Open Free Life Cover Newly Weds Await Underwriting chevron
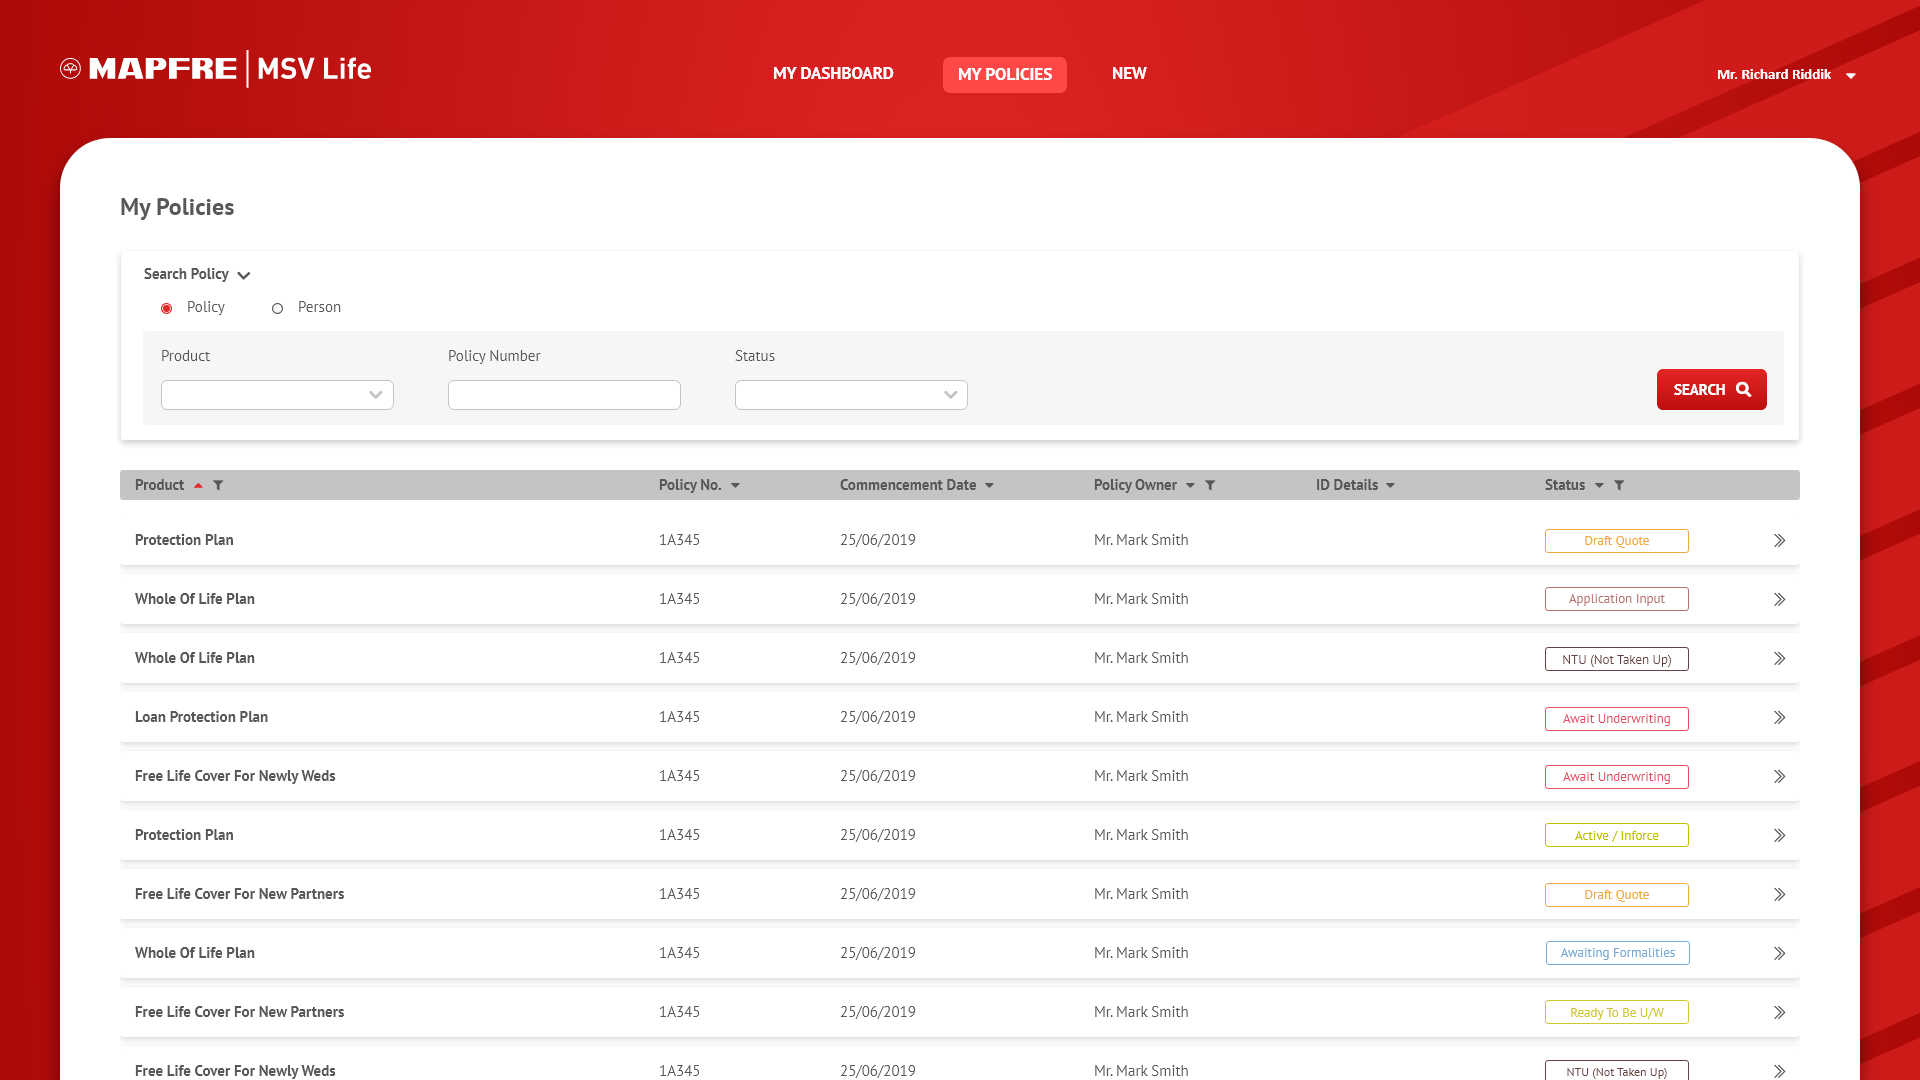The width and height of the screenshot is (1920, 1080). point(1779,777)
